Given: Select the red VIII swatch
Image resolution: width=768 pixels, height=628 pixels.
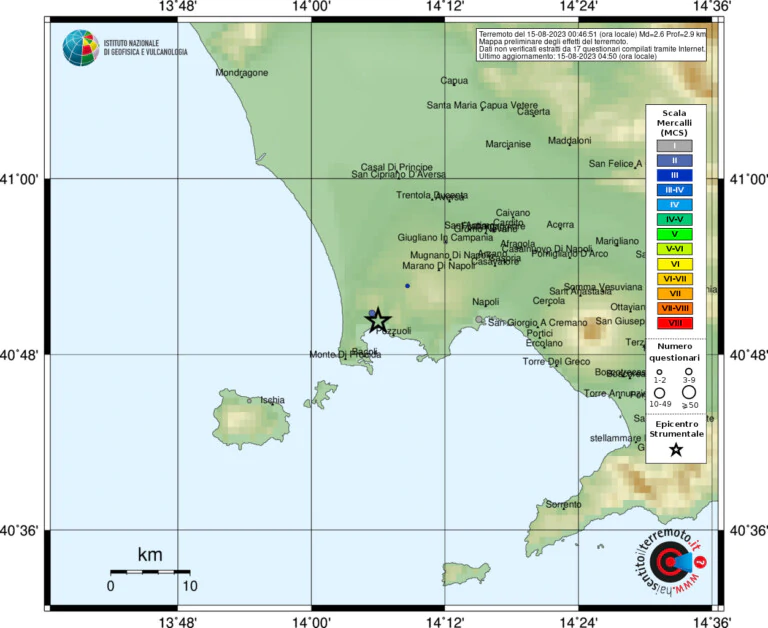Looking at the screenshot, I should [x=674, y=323].
